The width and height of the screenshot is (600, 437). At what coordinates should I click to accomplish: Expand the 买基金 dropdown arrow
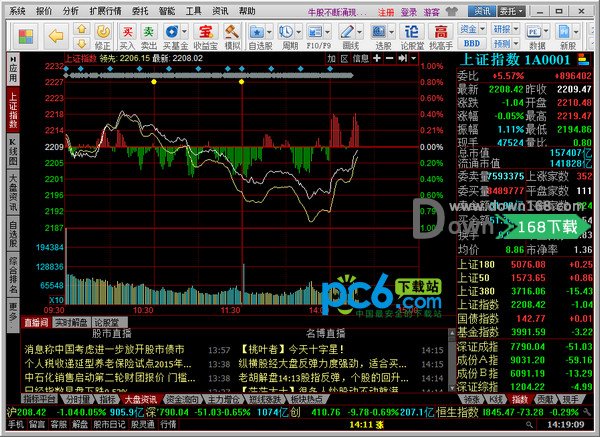(x=184, y=31)
